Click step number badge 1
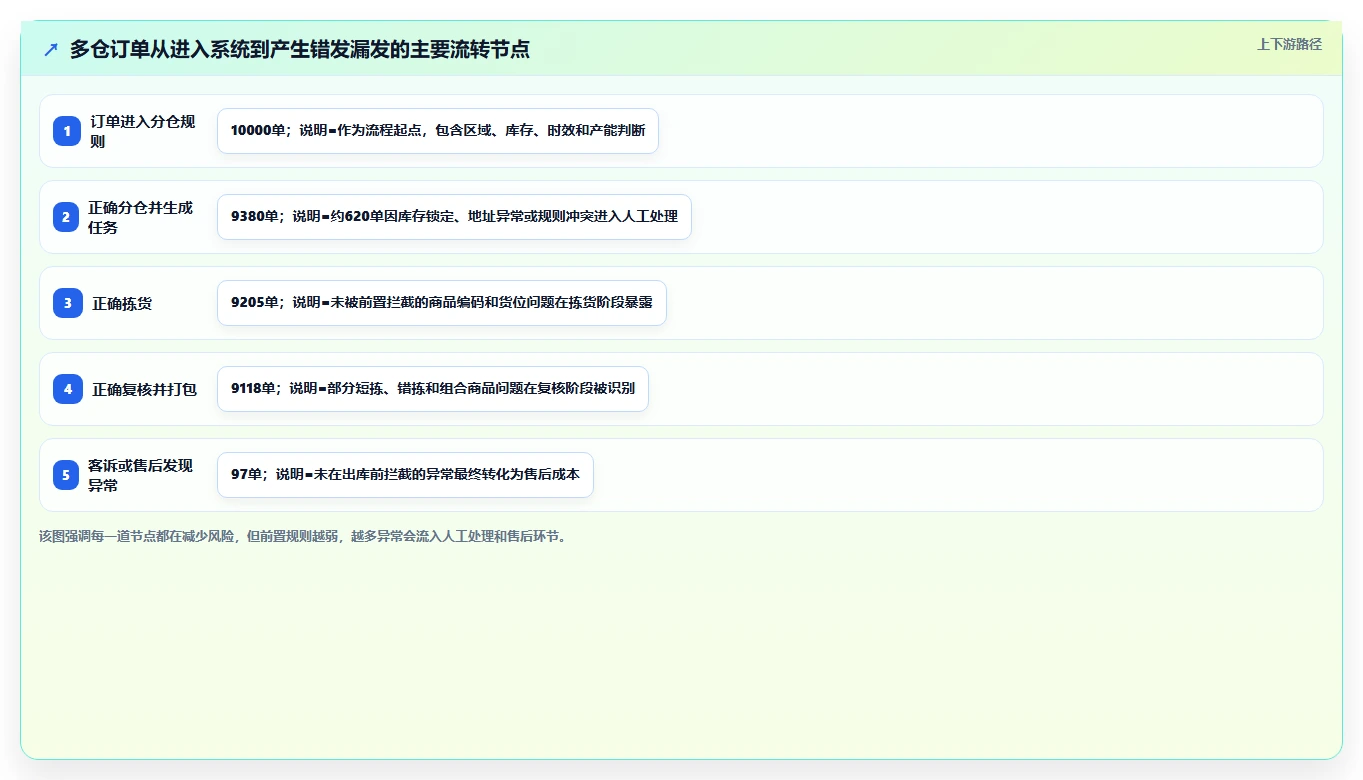The height and width of the screenshot is (780, 1363). tap(67, 131)
